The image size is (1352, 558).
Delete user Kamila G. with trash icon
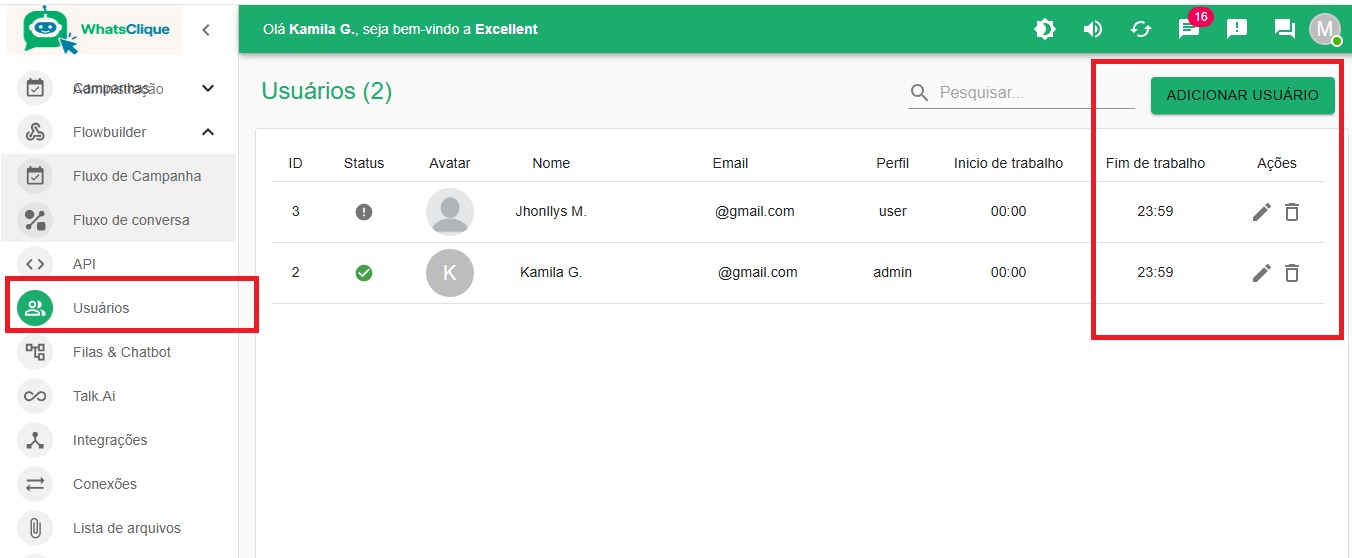coord(1292,273)
